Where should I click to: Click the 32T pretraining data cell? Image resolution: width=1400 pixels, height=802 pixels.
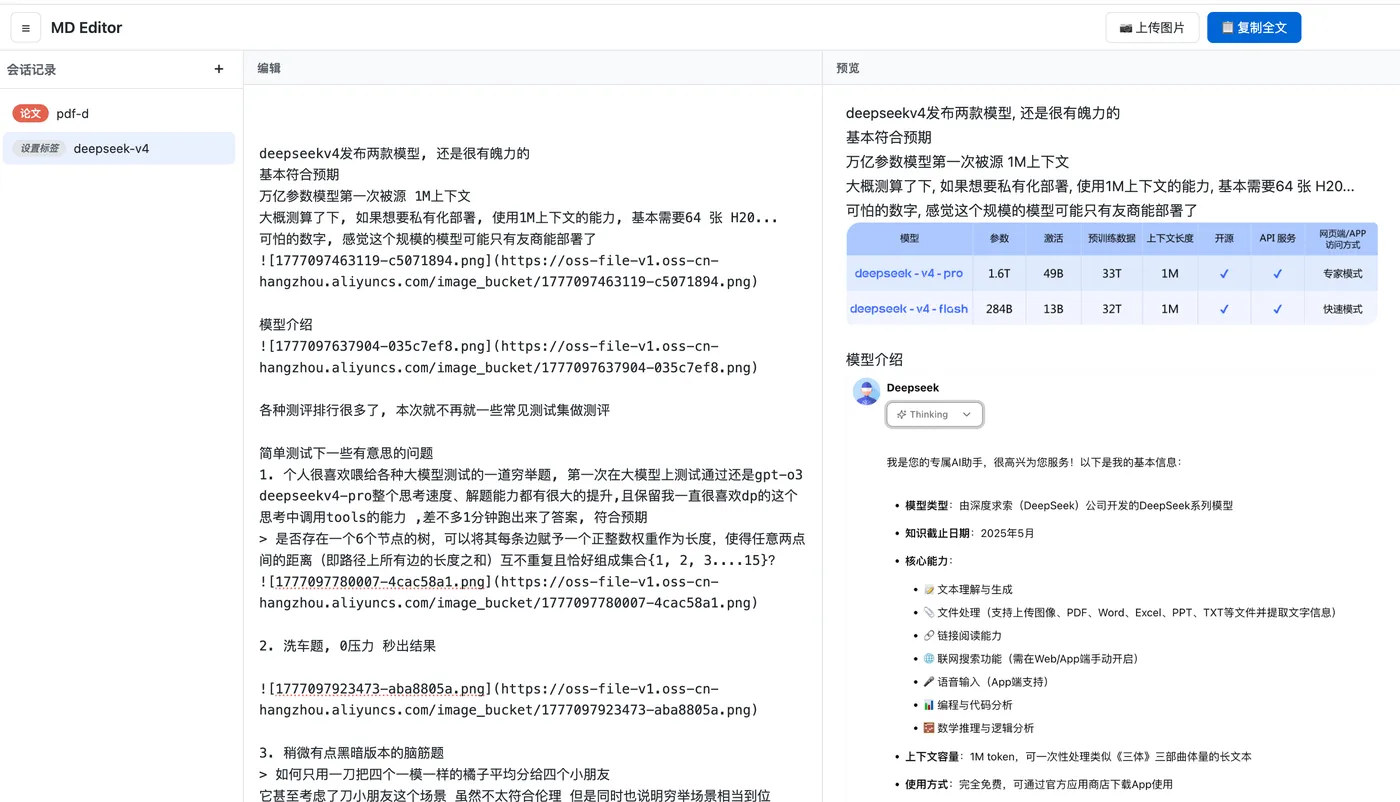point(1112,309)
